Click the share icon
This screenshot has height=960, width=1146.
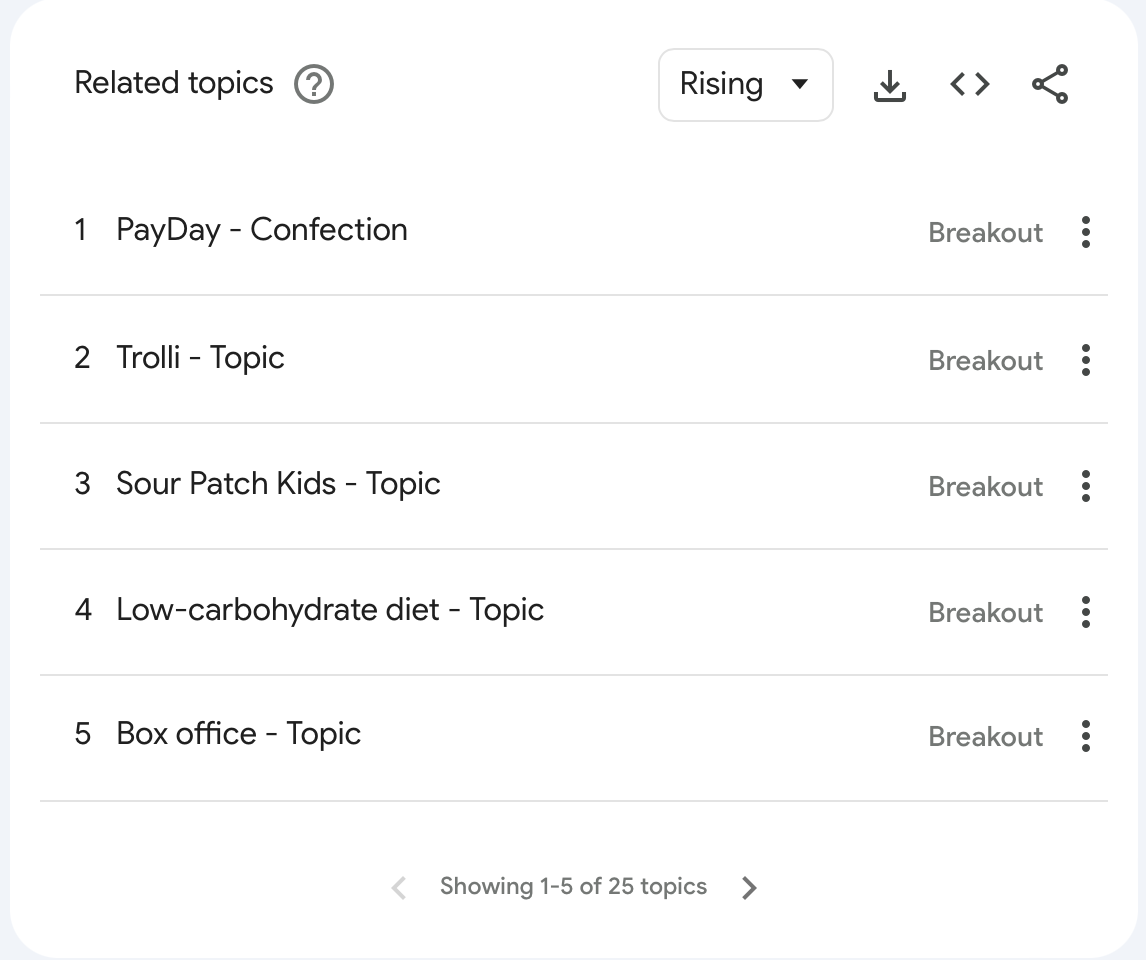(x=1050, y=85)
